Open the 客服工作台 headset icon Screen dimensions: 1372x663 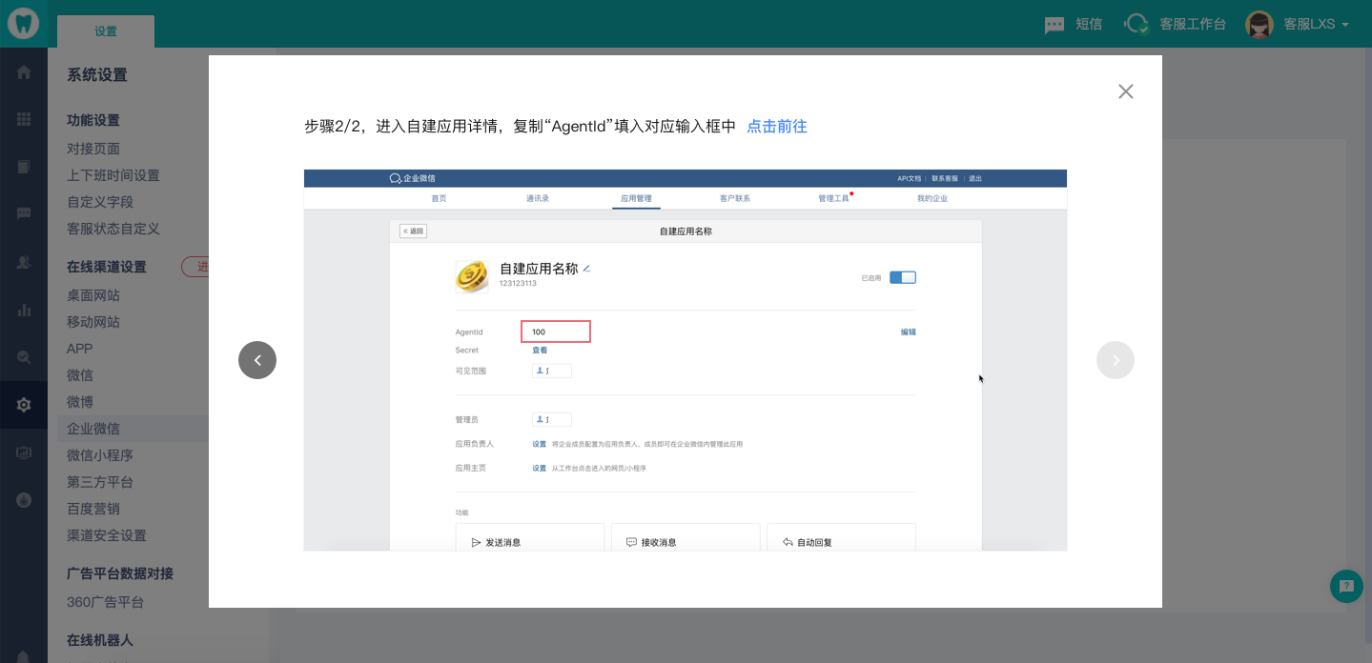pos(1137,24)
